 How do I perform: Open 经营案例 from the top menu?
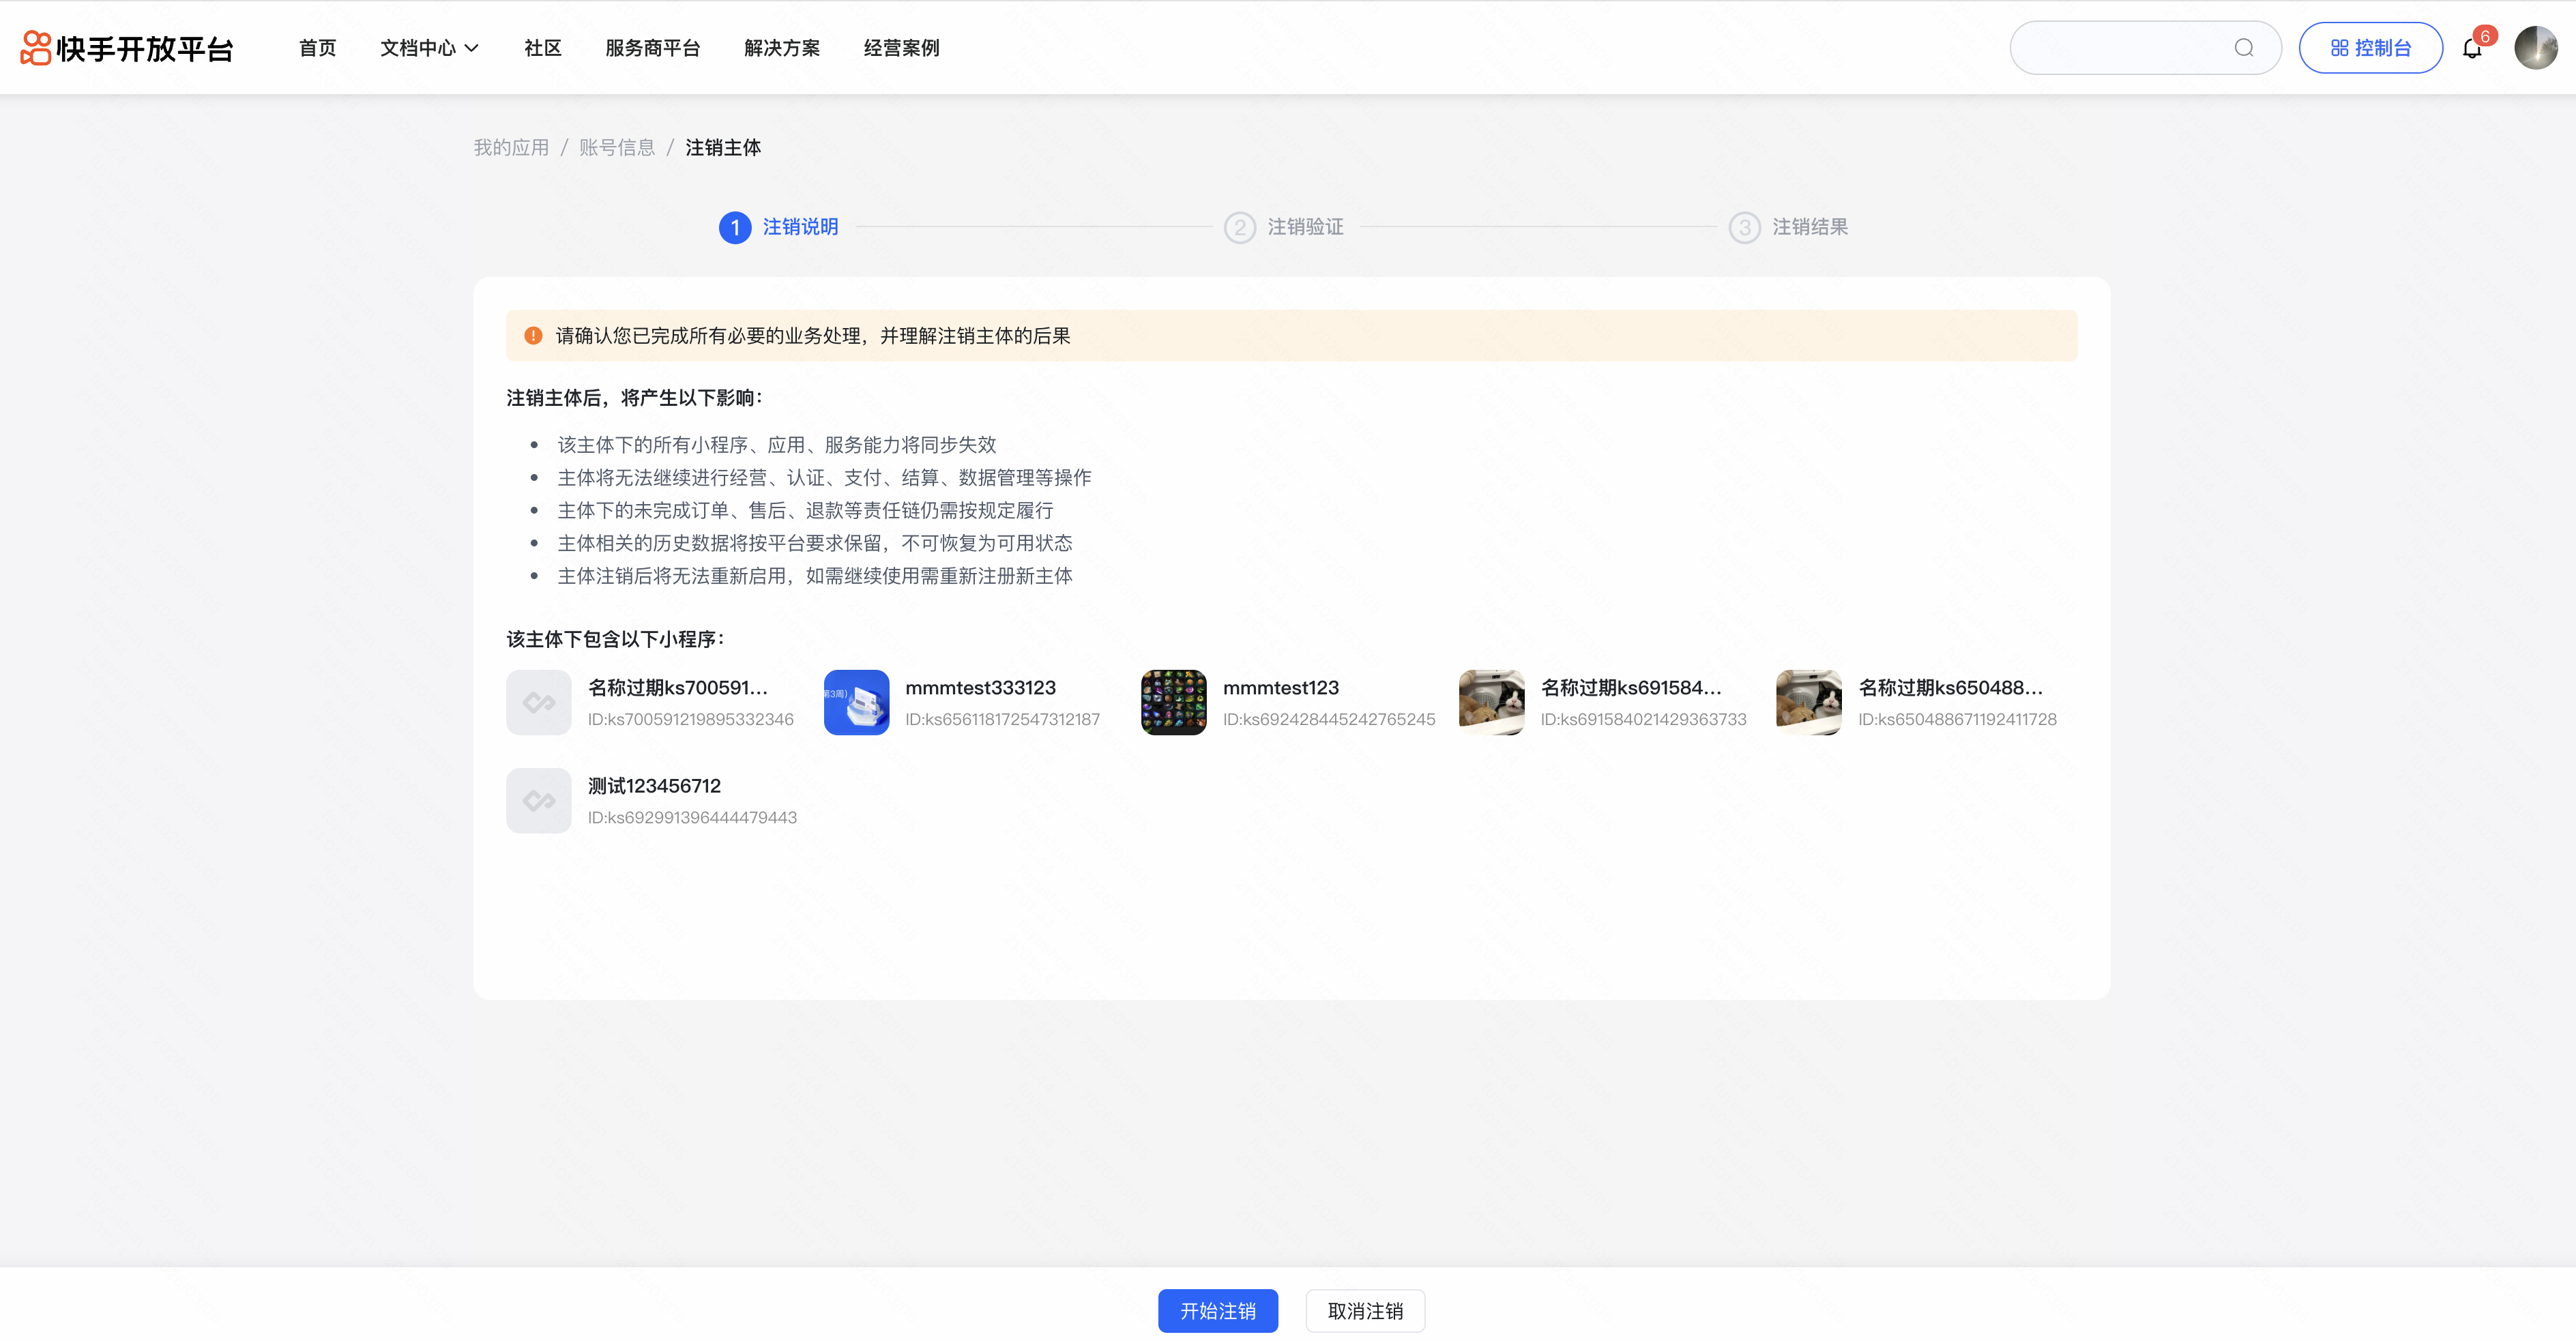click(x=901, y=48)
